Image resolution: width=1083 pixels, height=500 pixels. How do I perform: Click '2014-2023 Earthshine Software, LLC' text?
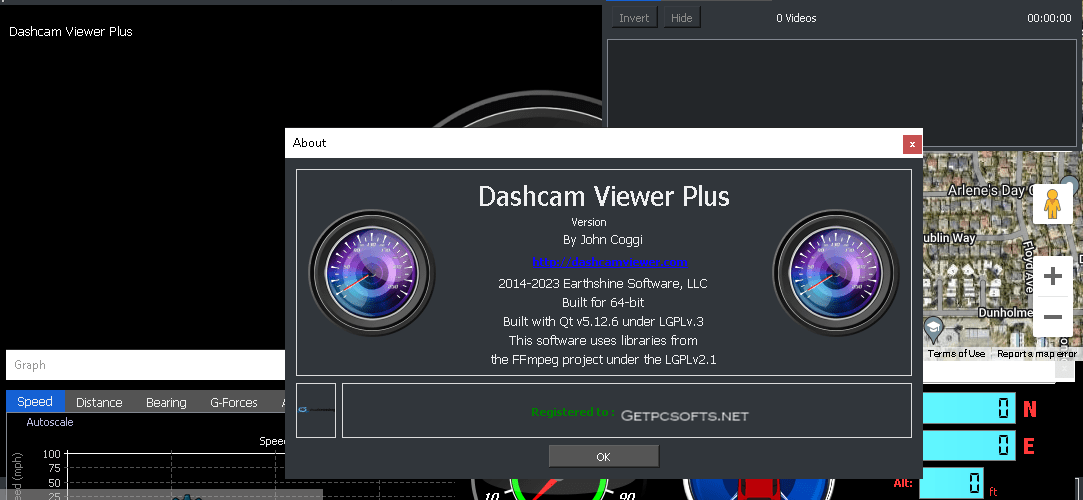pyautogui.click(x=602, y=283)
